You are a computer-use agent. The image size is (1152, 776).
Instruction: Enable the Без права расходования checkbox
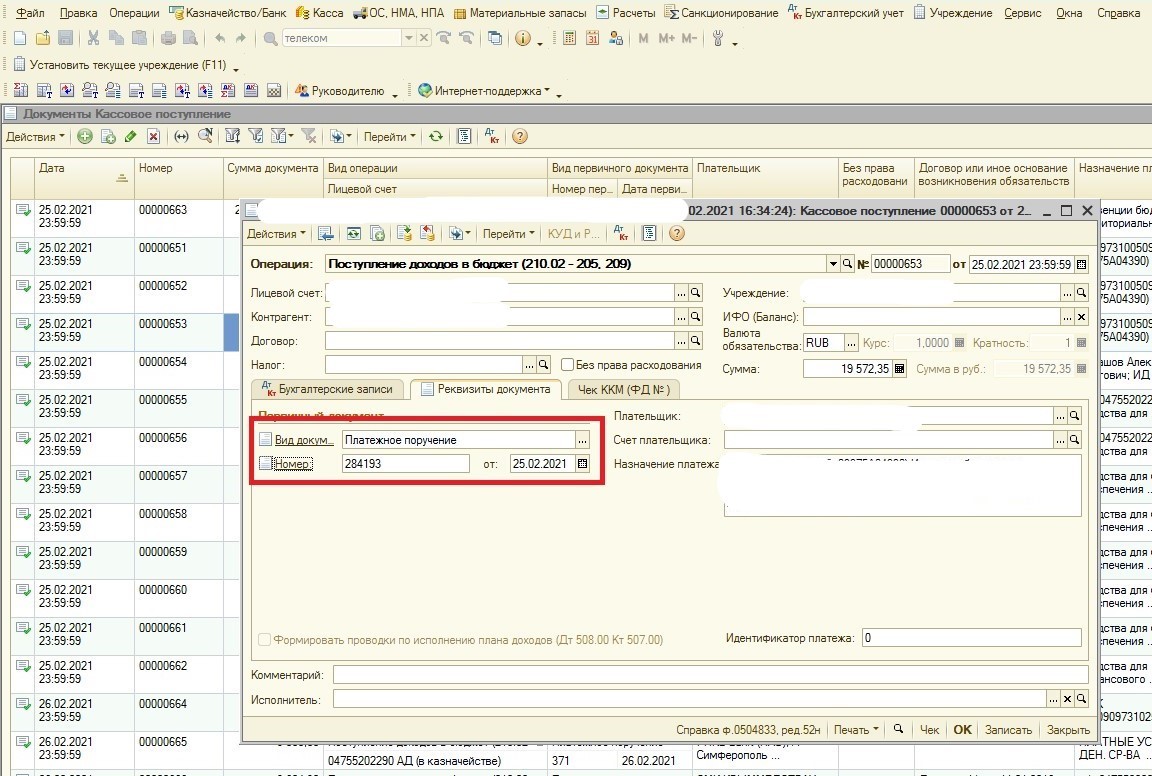(568, 365)
